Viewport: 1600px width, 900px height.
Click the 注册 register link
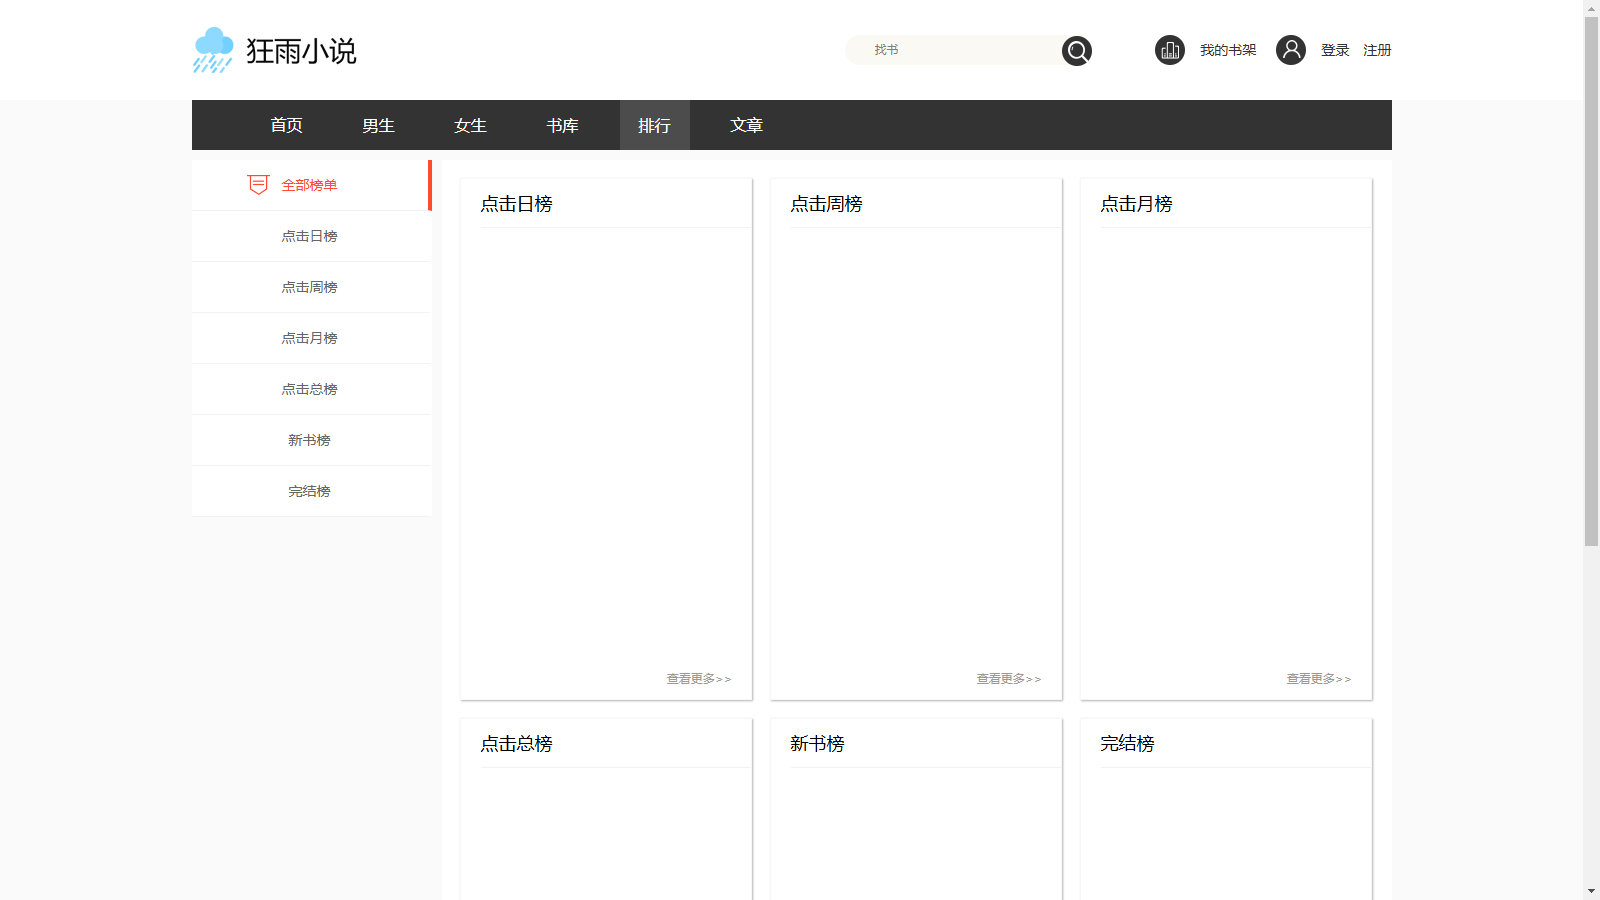click(x=1376, y=49)
